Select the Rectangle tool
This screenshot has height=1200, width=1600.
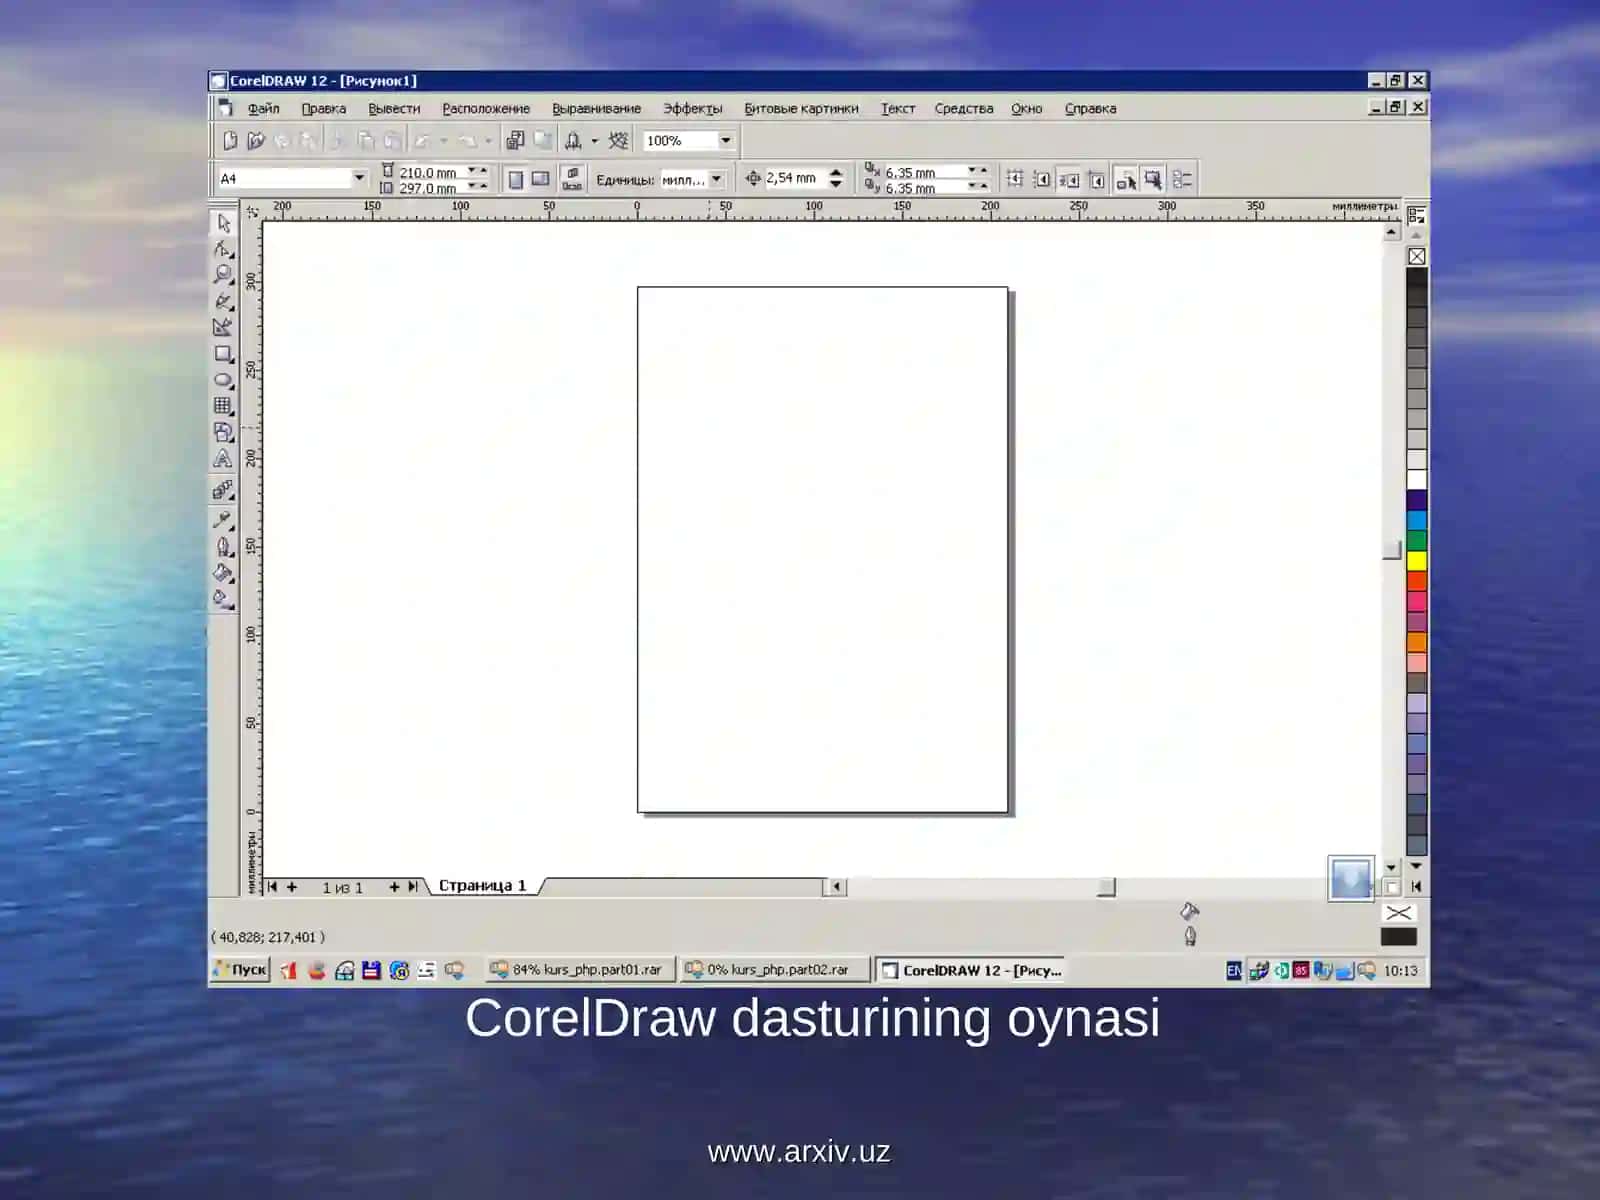pyautogui.click(x=223, y=353)
